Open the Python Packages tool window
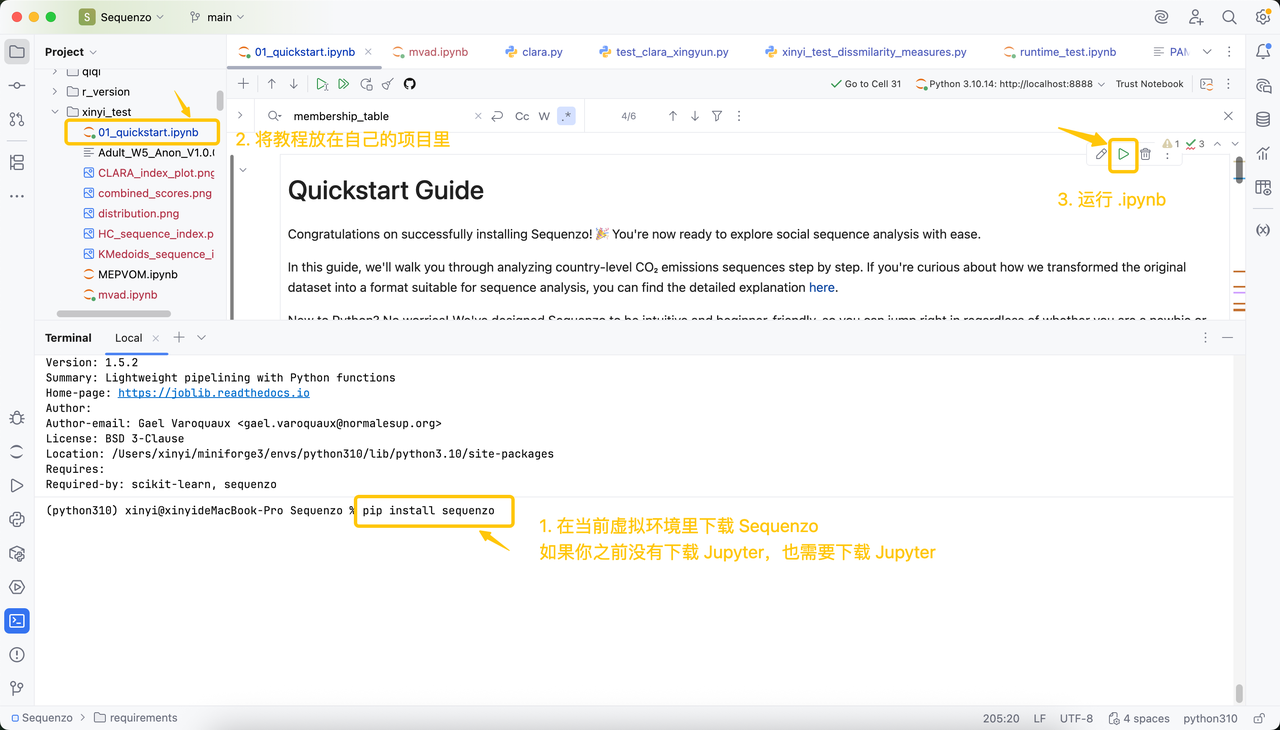The width and height of the screenshot is (1280, 730). pyautogui.click(x=17, y=519)
